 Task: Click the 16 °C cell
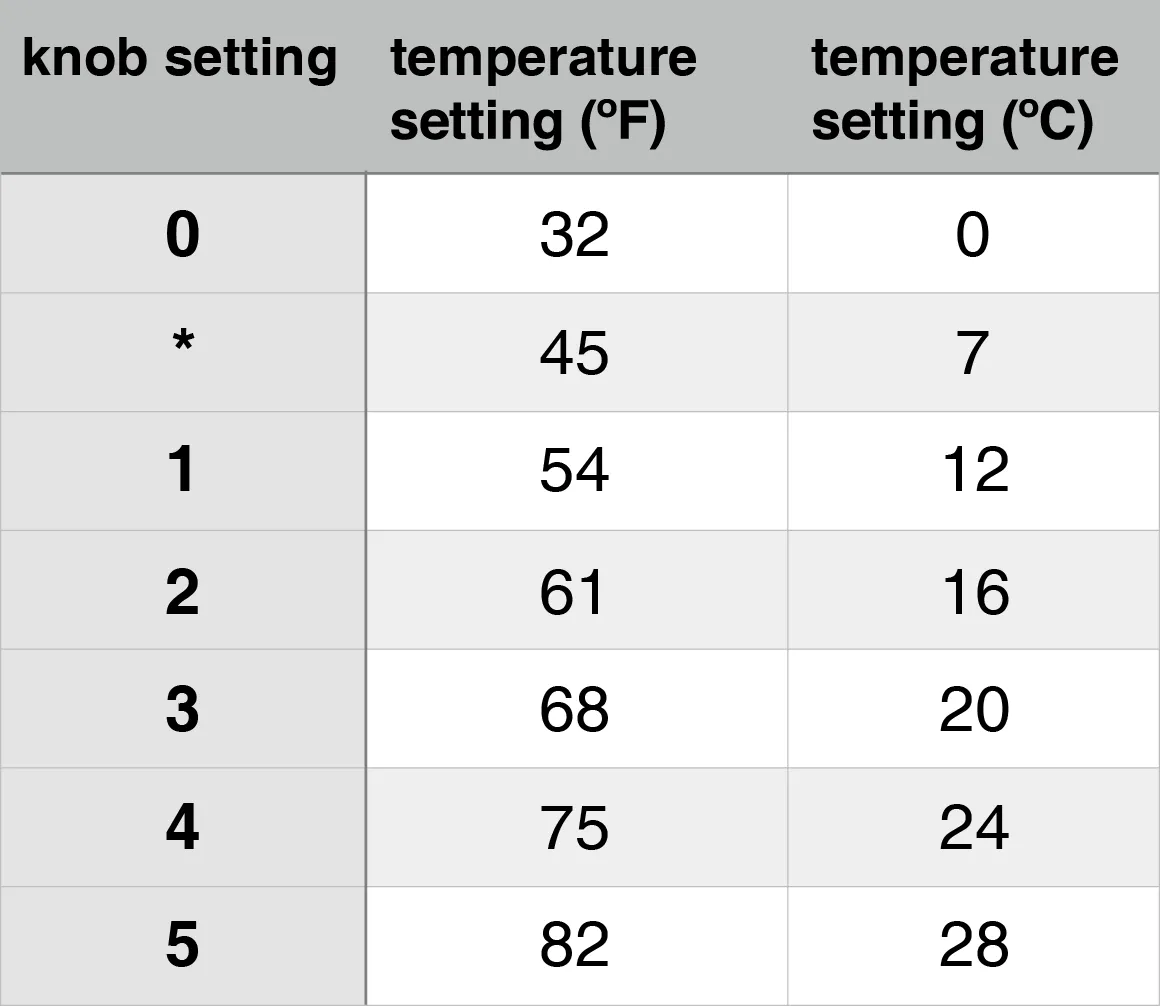click(x=973, y=591)
